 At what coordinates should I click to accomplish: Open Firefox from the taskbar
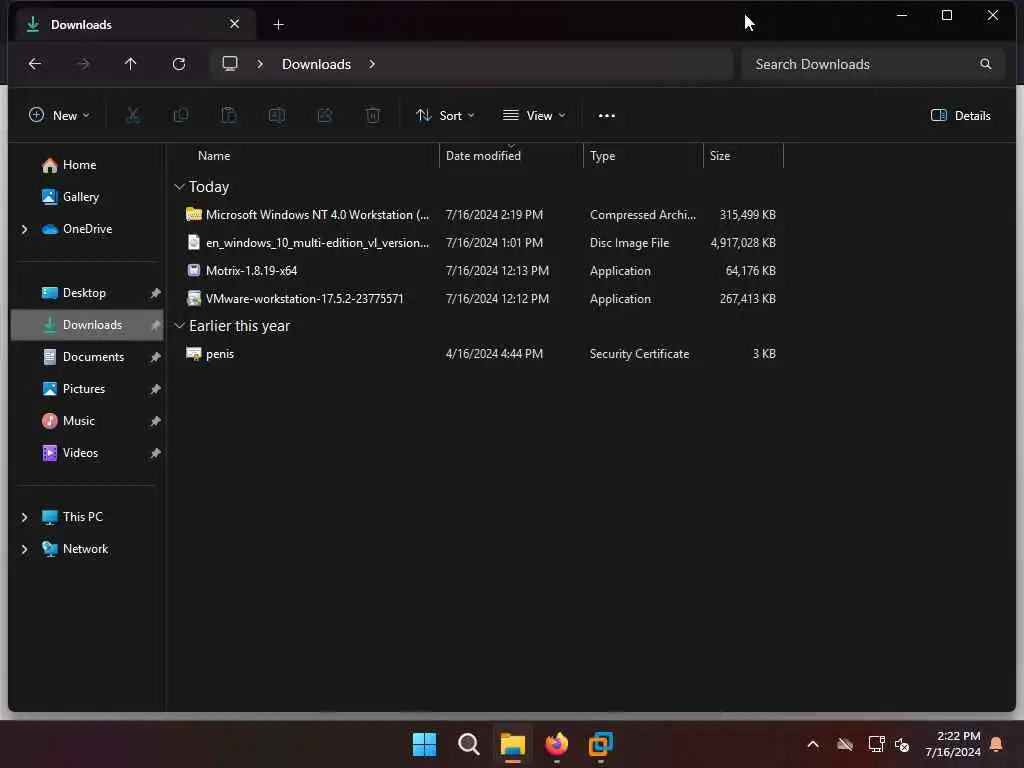click(x=556, y=744)
